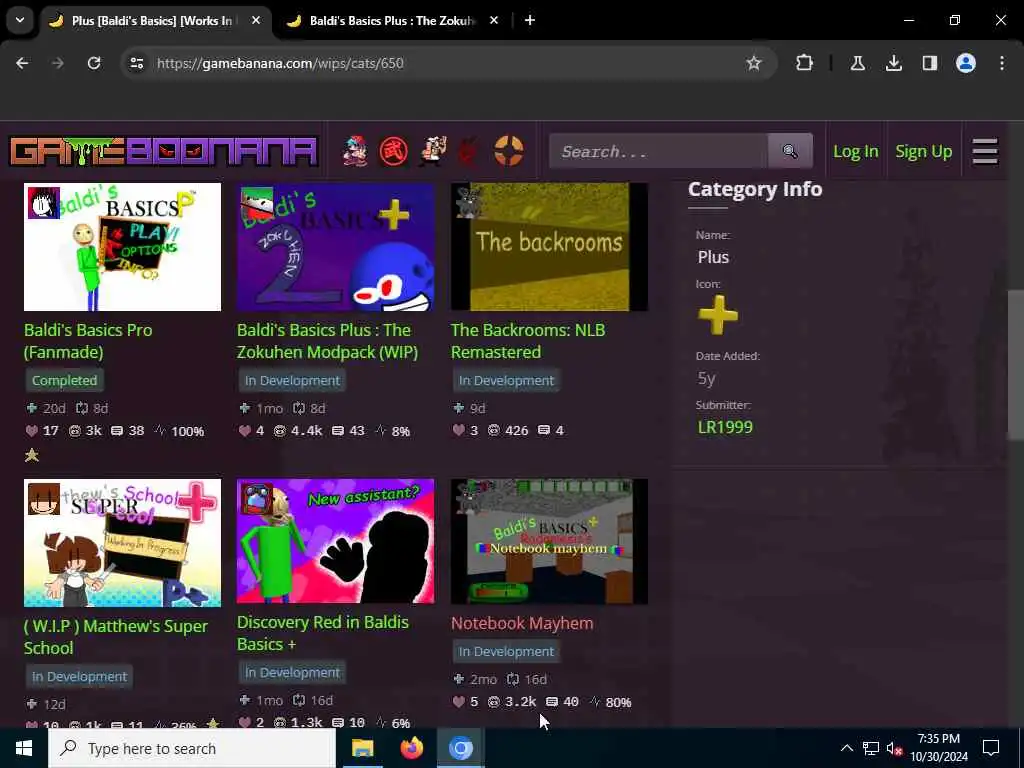The height and width of the screenshot is (768, 1024).
Task: Open the notification center icon
Action: click(x=991, y=748)
